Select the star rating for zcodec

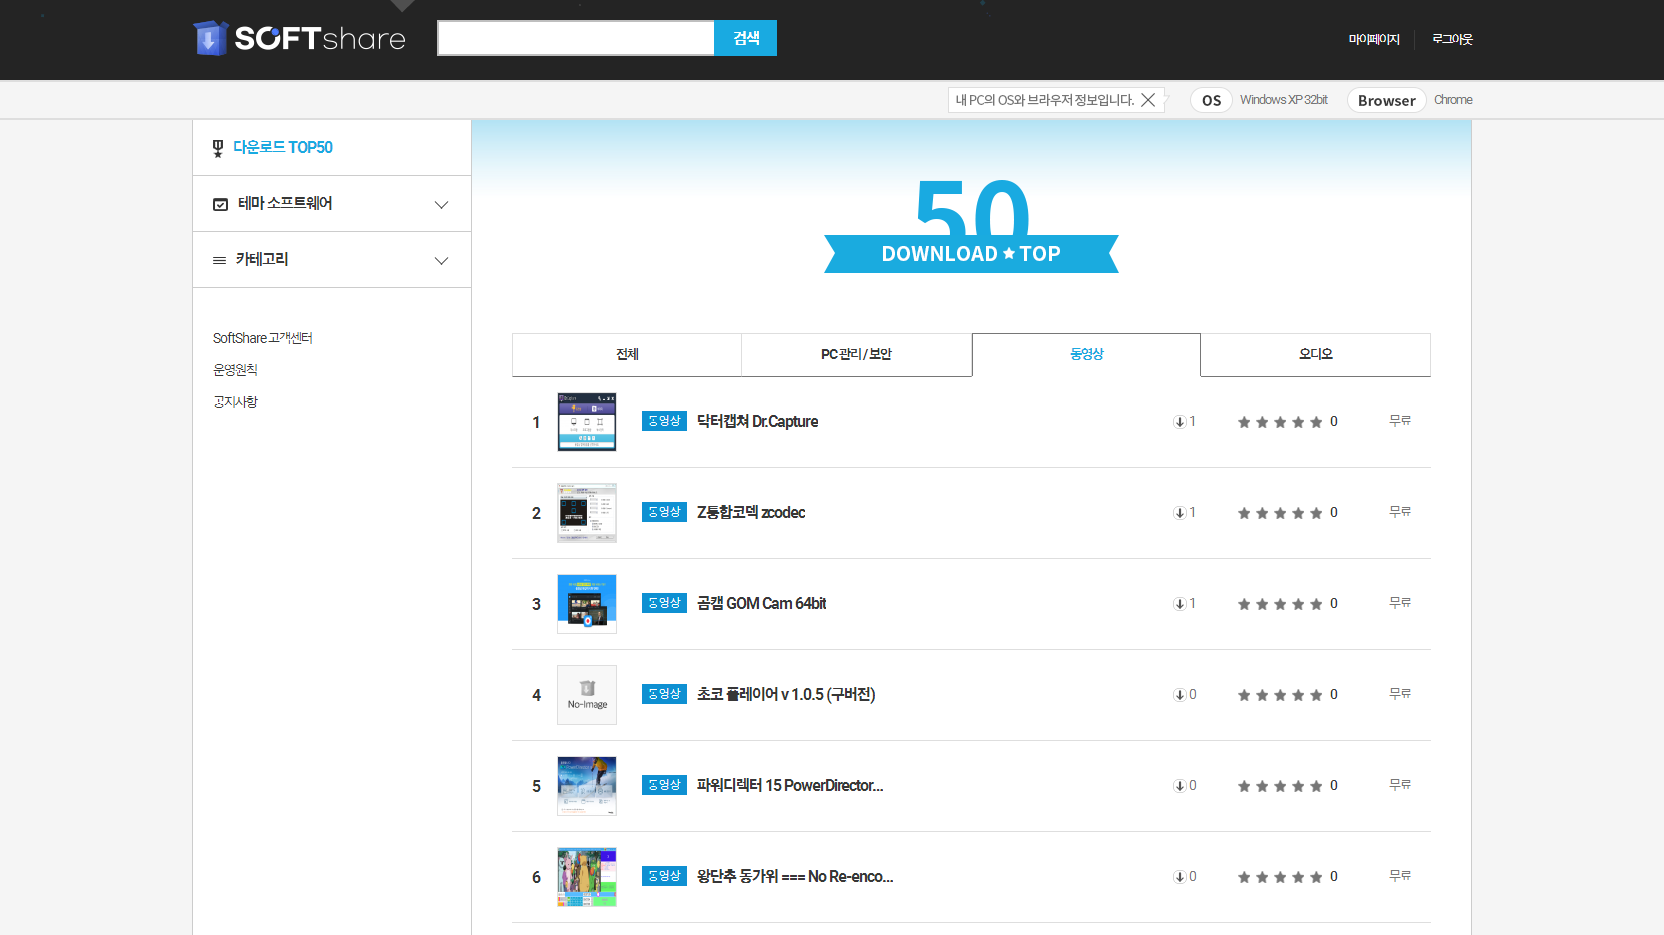pyautogui.click(x=1280, y=513)
